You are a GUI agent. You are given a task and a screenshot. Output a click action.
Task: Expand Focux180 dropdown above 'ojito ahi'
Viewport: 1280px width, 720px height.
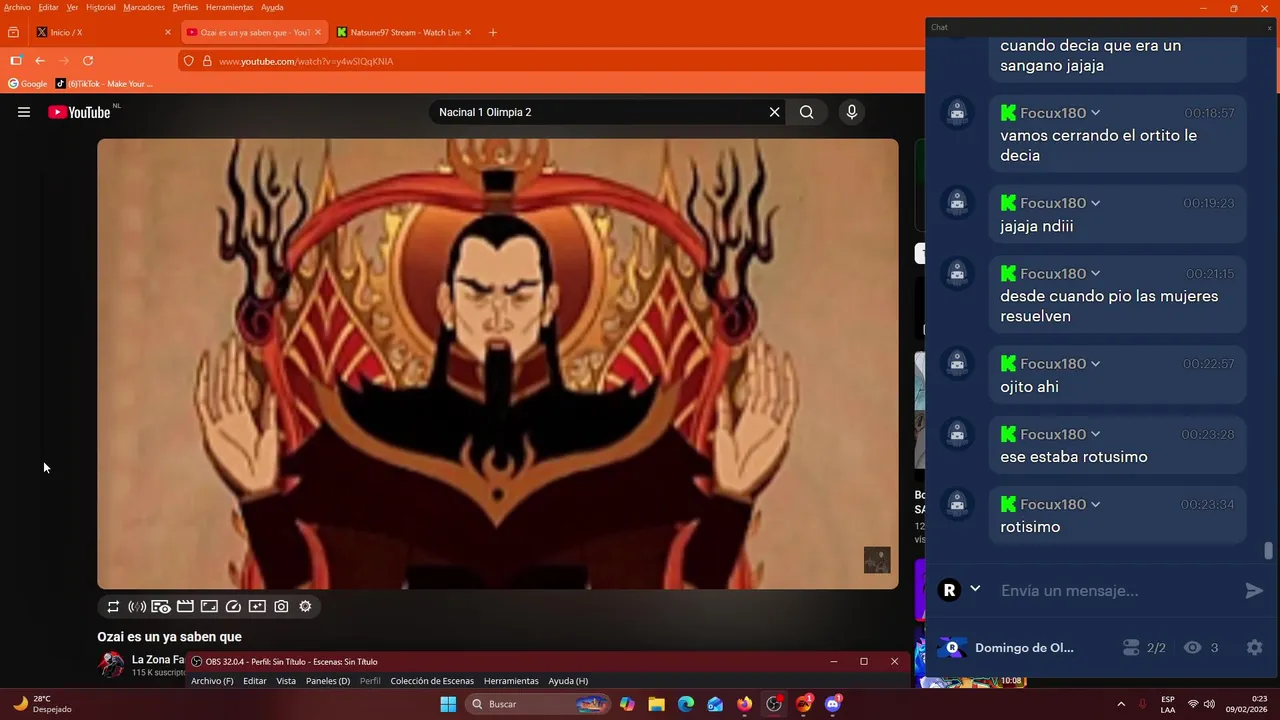click(x=1096, y=363)
